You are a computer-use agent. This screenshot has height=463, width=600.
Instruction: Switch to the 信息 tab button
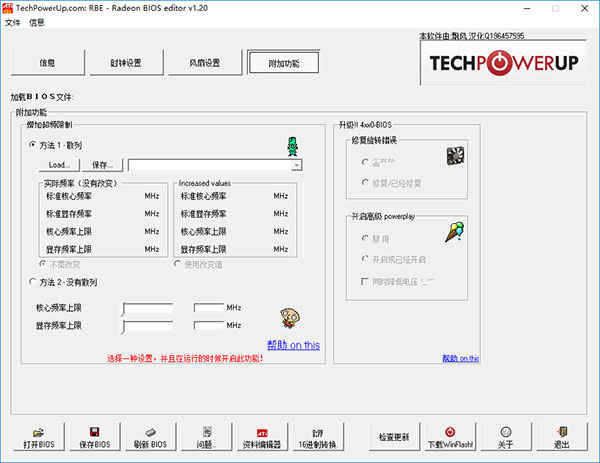pos(47,63)
